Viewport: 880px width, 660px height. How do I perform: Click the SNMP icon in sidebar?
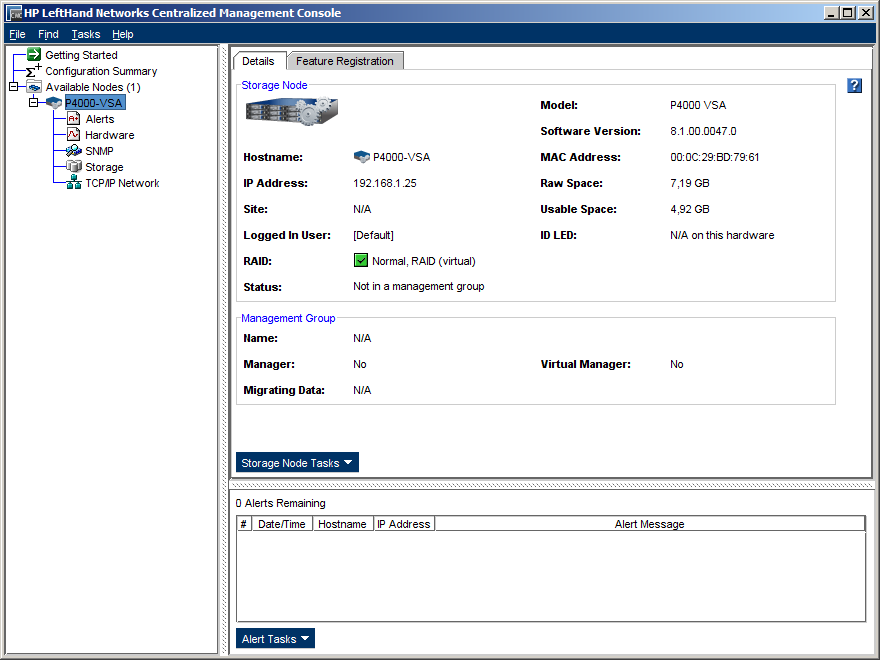74,151
